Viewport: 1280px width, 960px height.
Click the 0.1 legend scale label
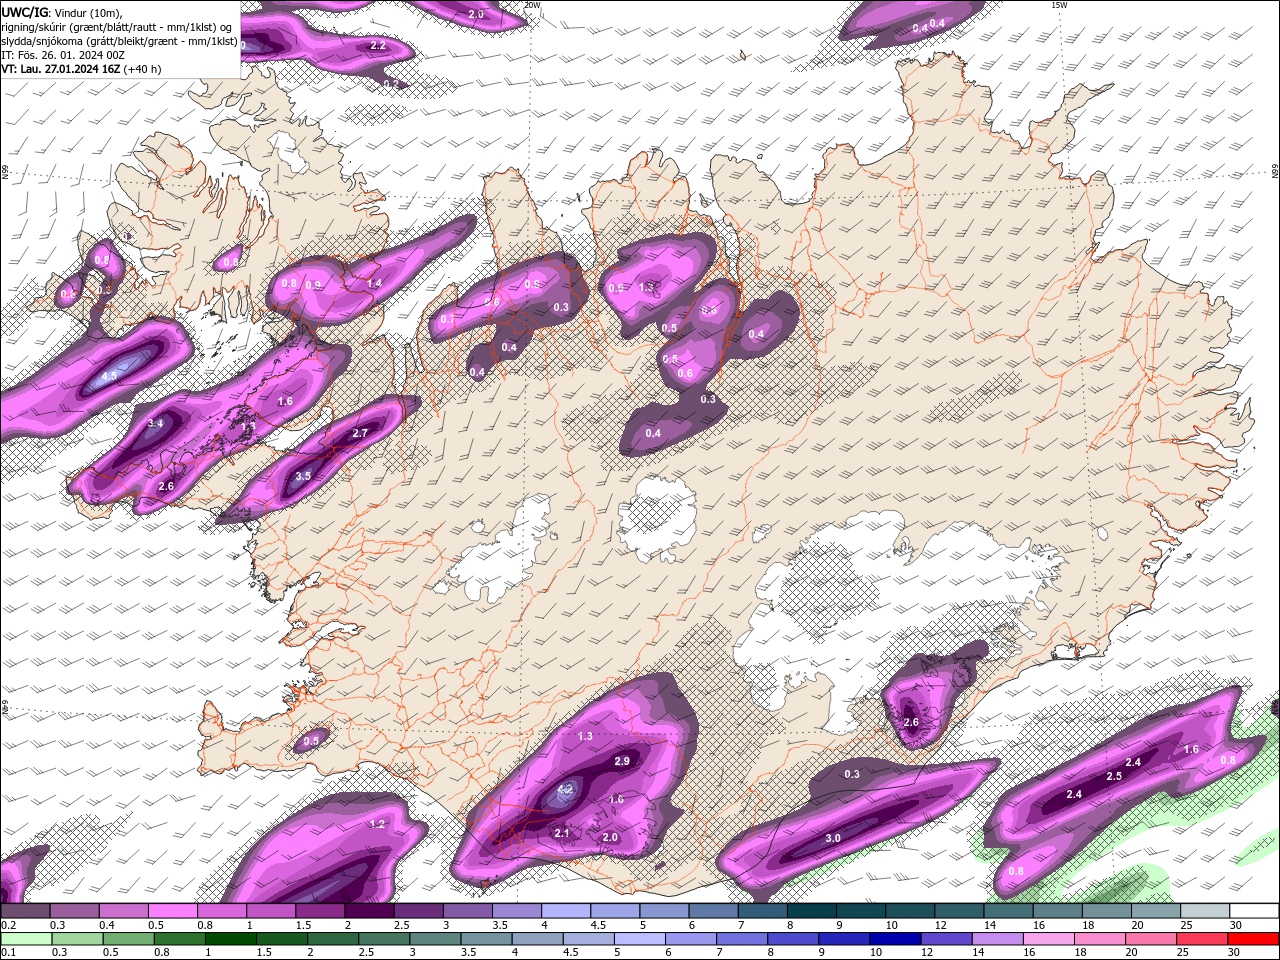pyautogui.click(x=9, y=953)
